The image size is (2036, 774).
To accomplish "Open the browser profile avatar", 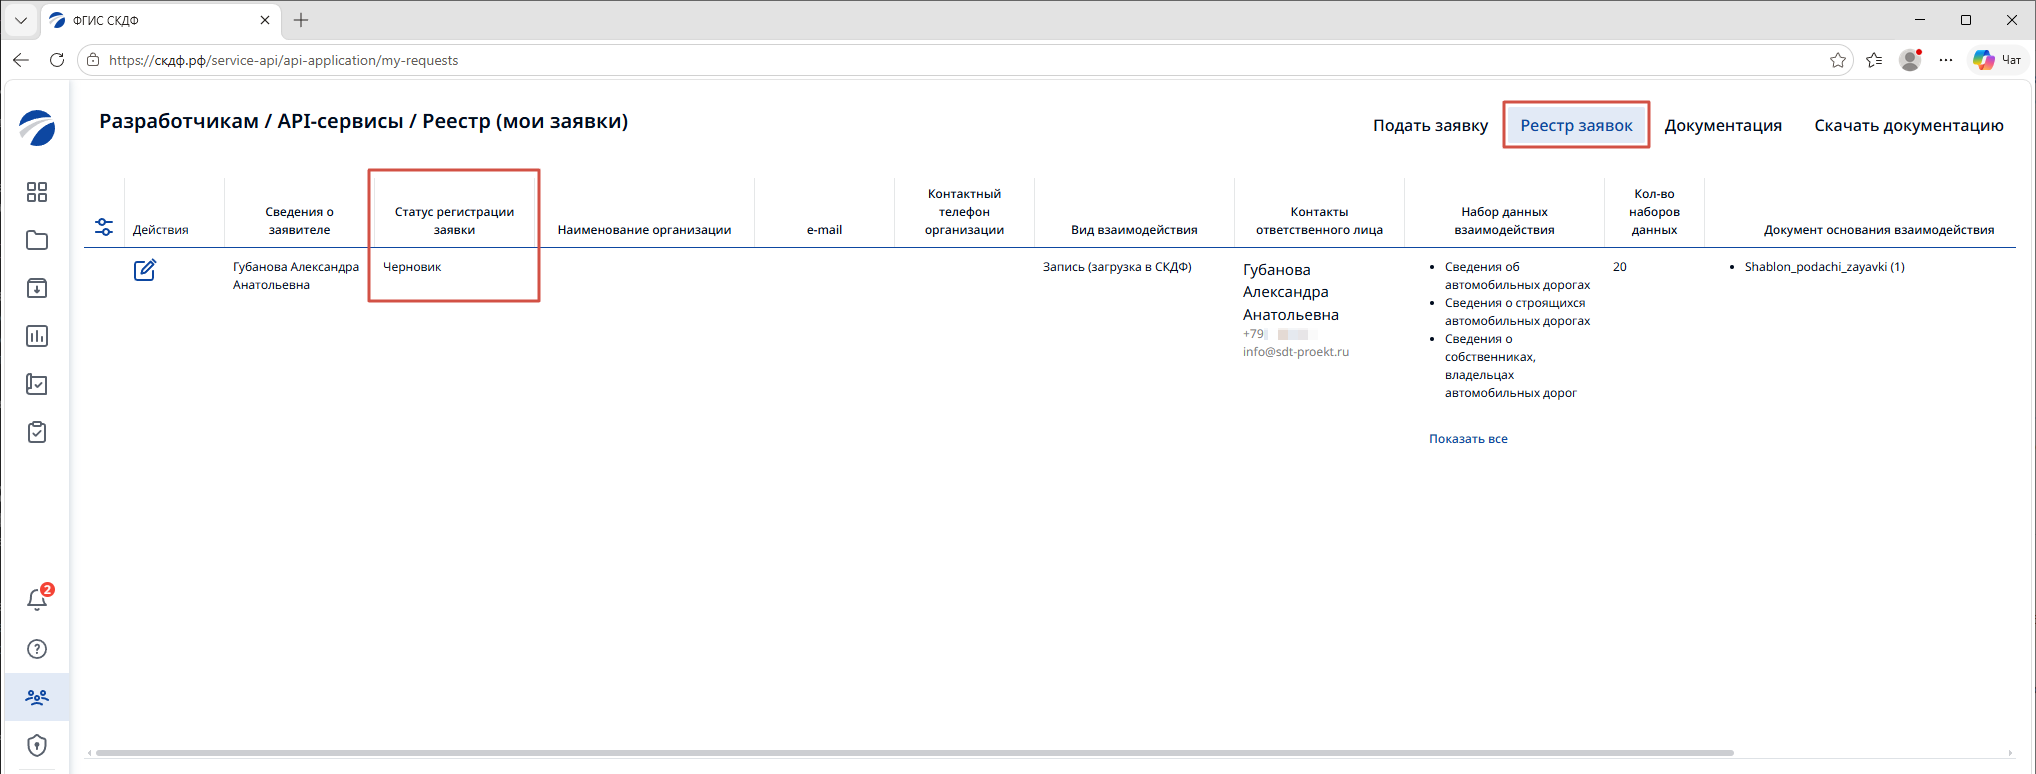I will pos(1910,60).
